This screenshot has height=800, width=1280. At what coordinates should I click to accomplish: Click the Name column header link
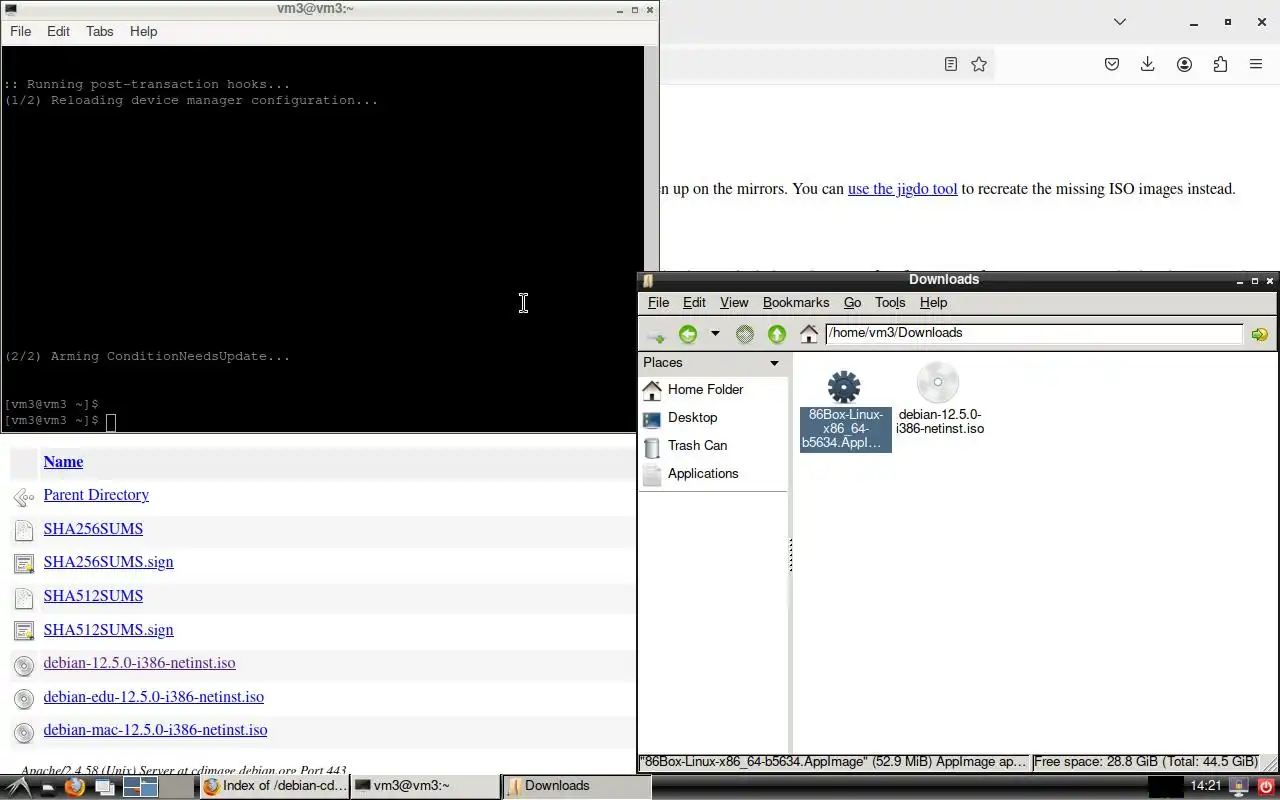coord(63,462)
